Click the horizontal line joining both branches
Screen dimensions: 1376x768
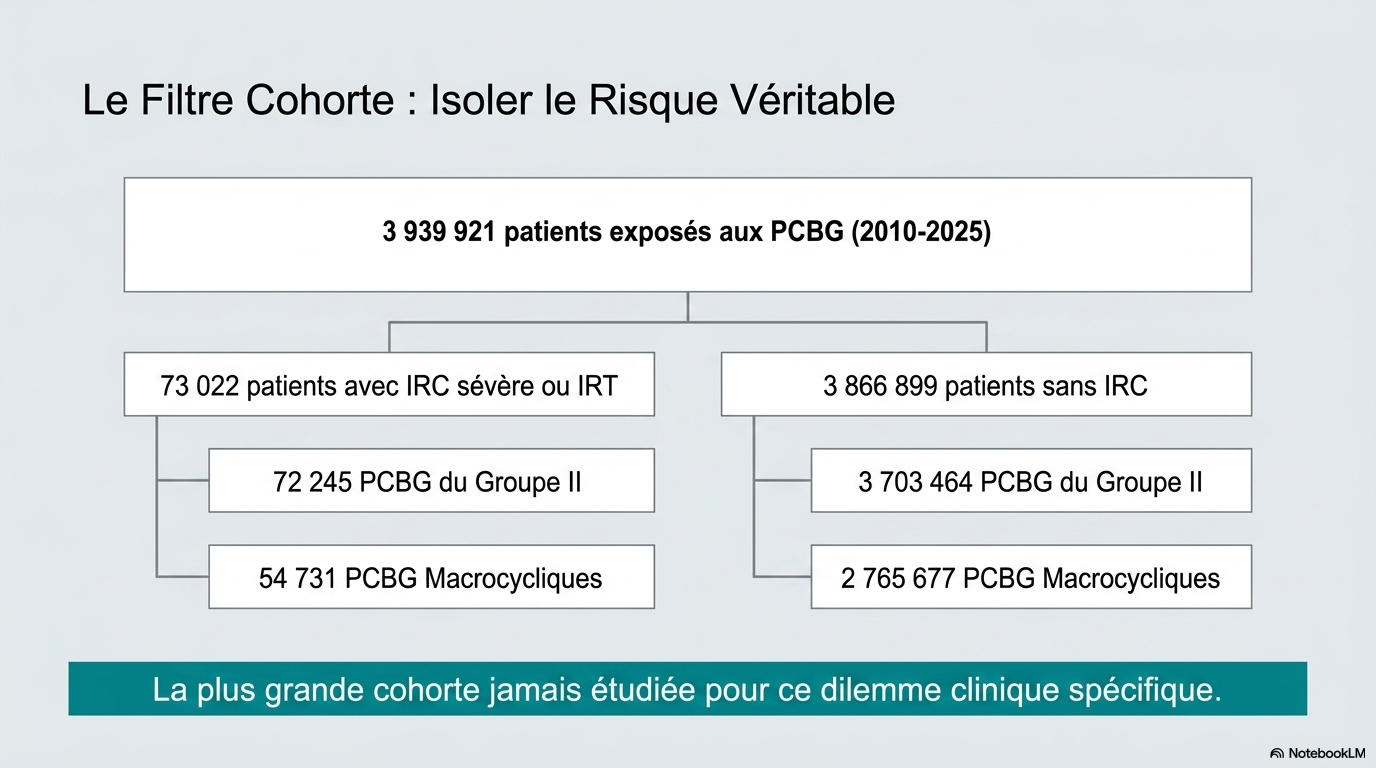(687, 323)
